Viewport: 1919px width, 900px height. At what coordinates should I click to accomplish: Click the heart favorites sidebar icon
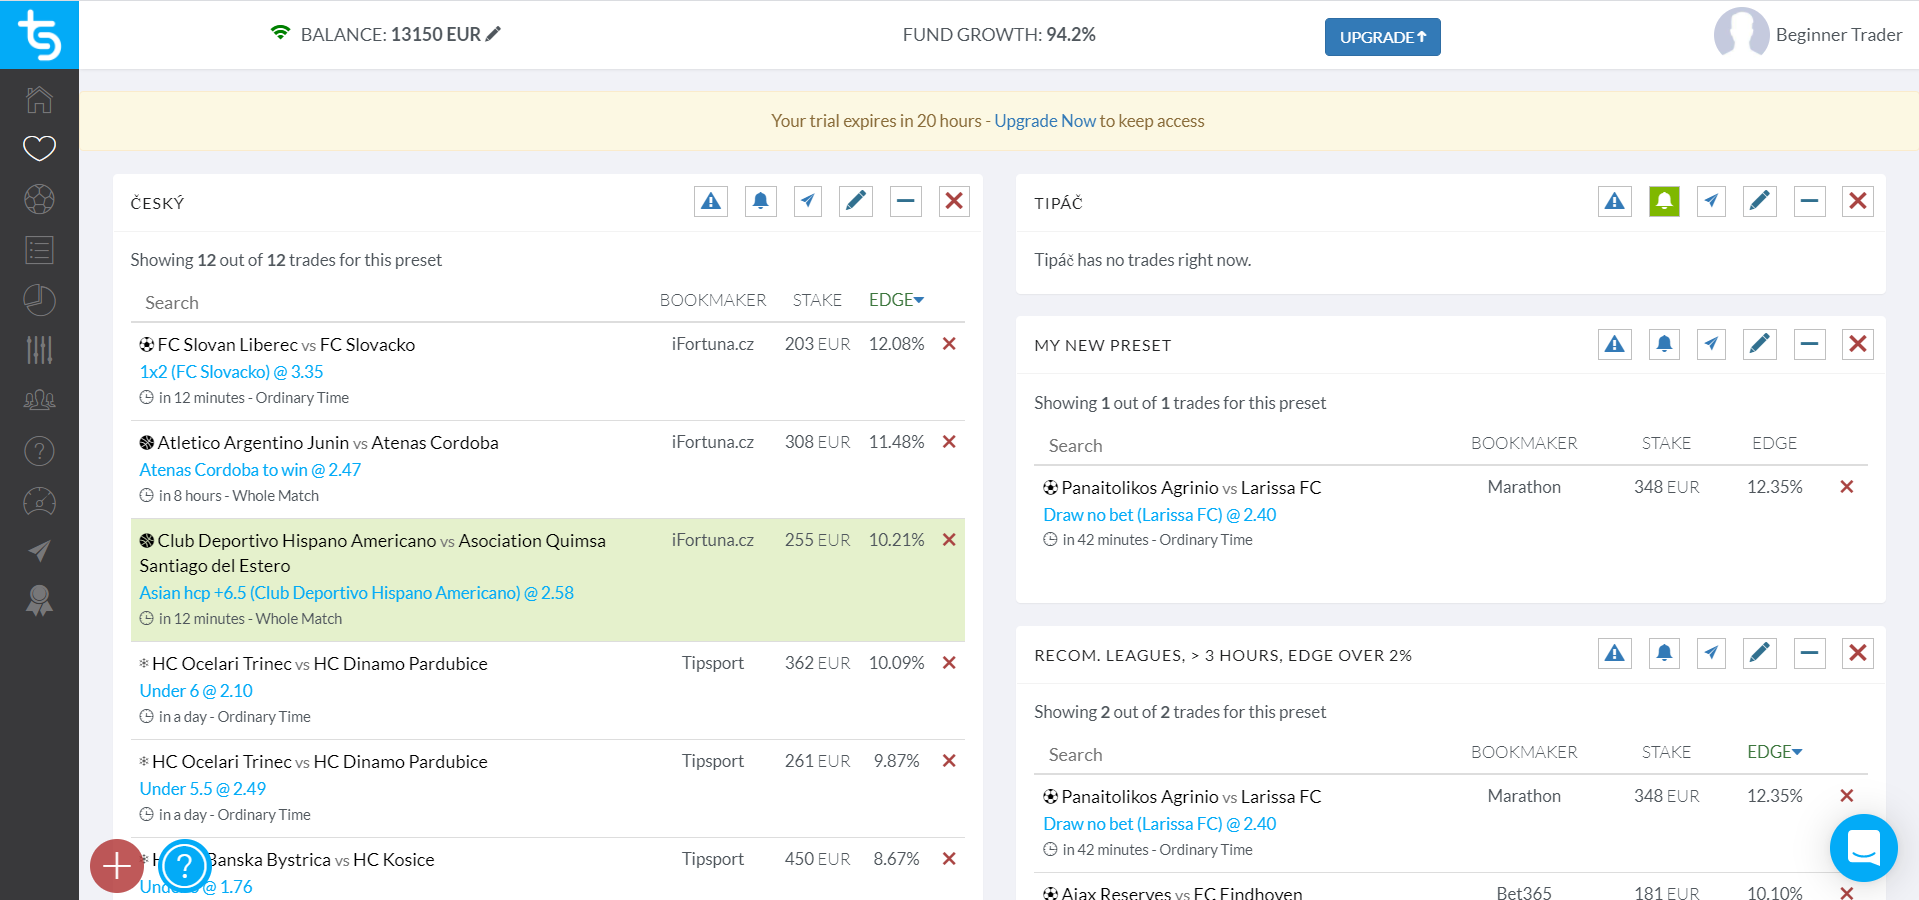pyautogui.click(x=39, y=149)
